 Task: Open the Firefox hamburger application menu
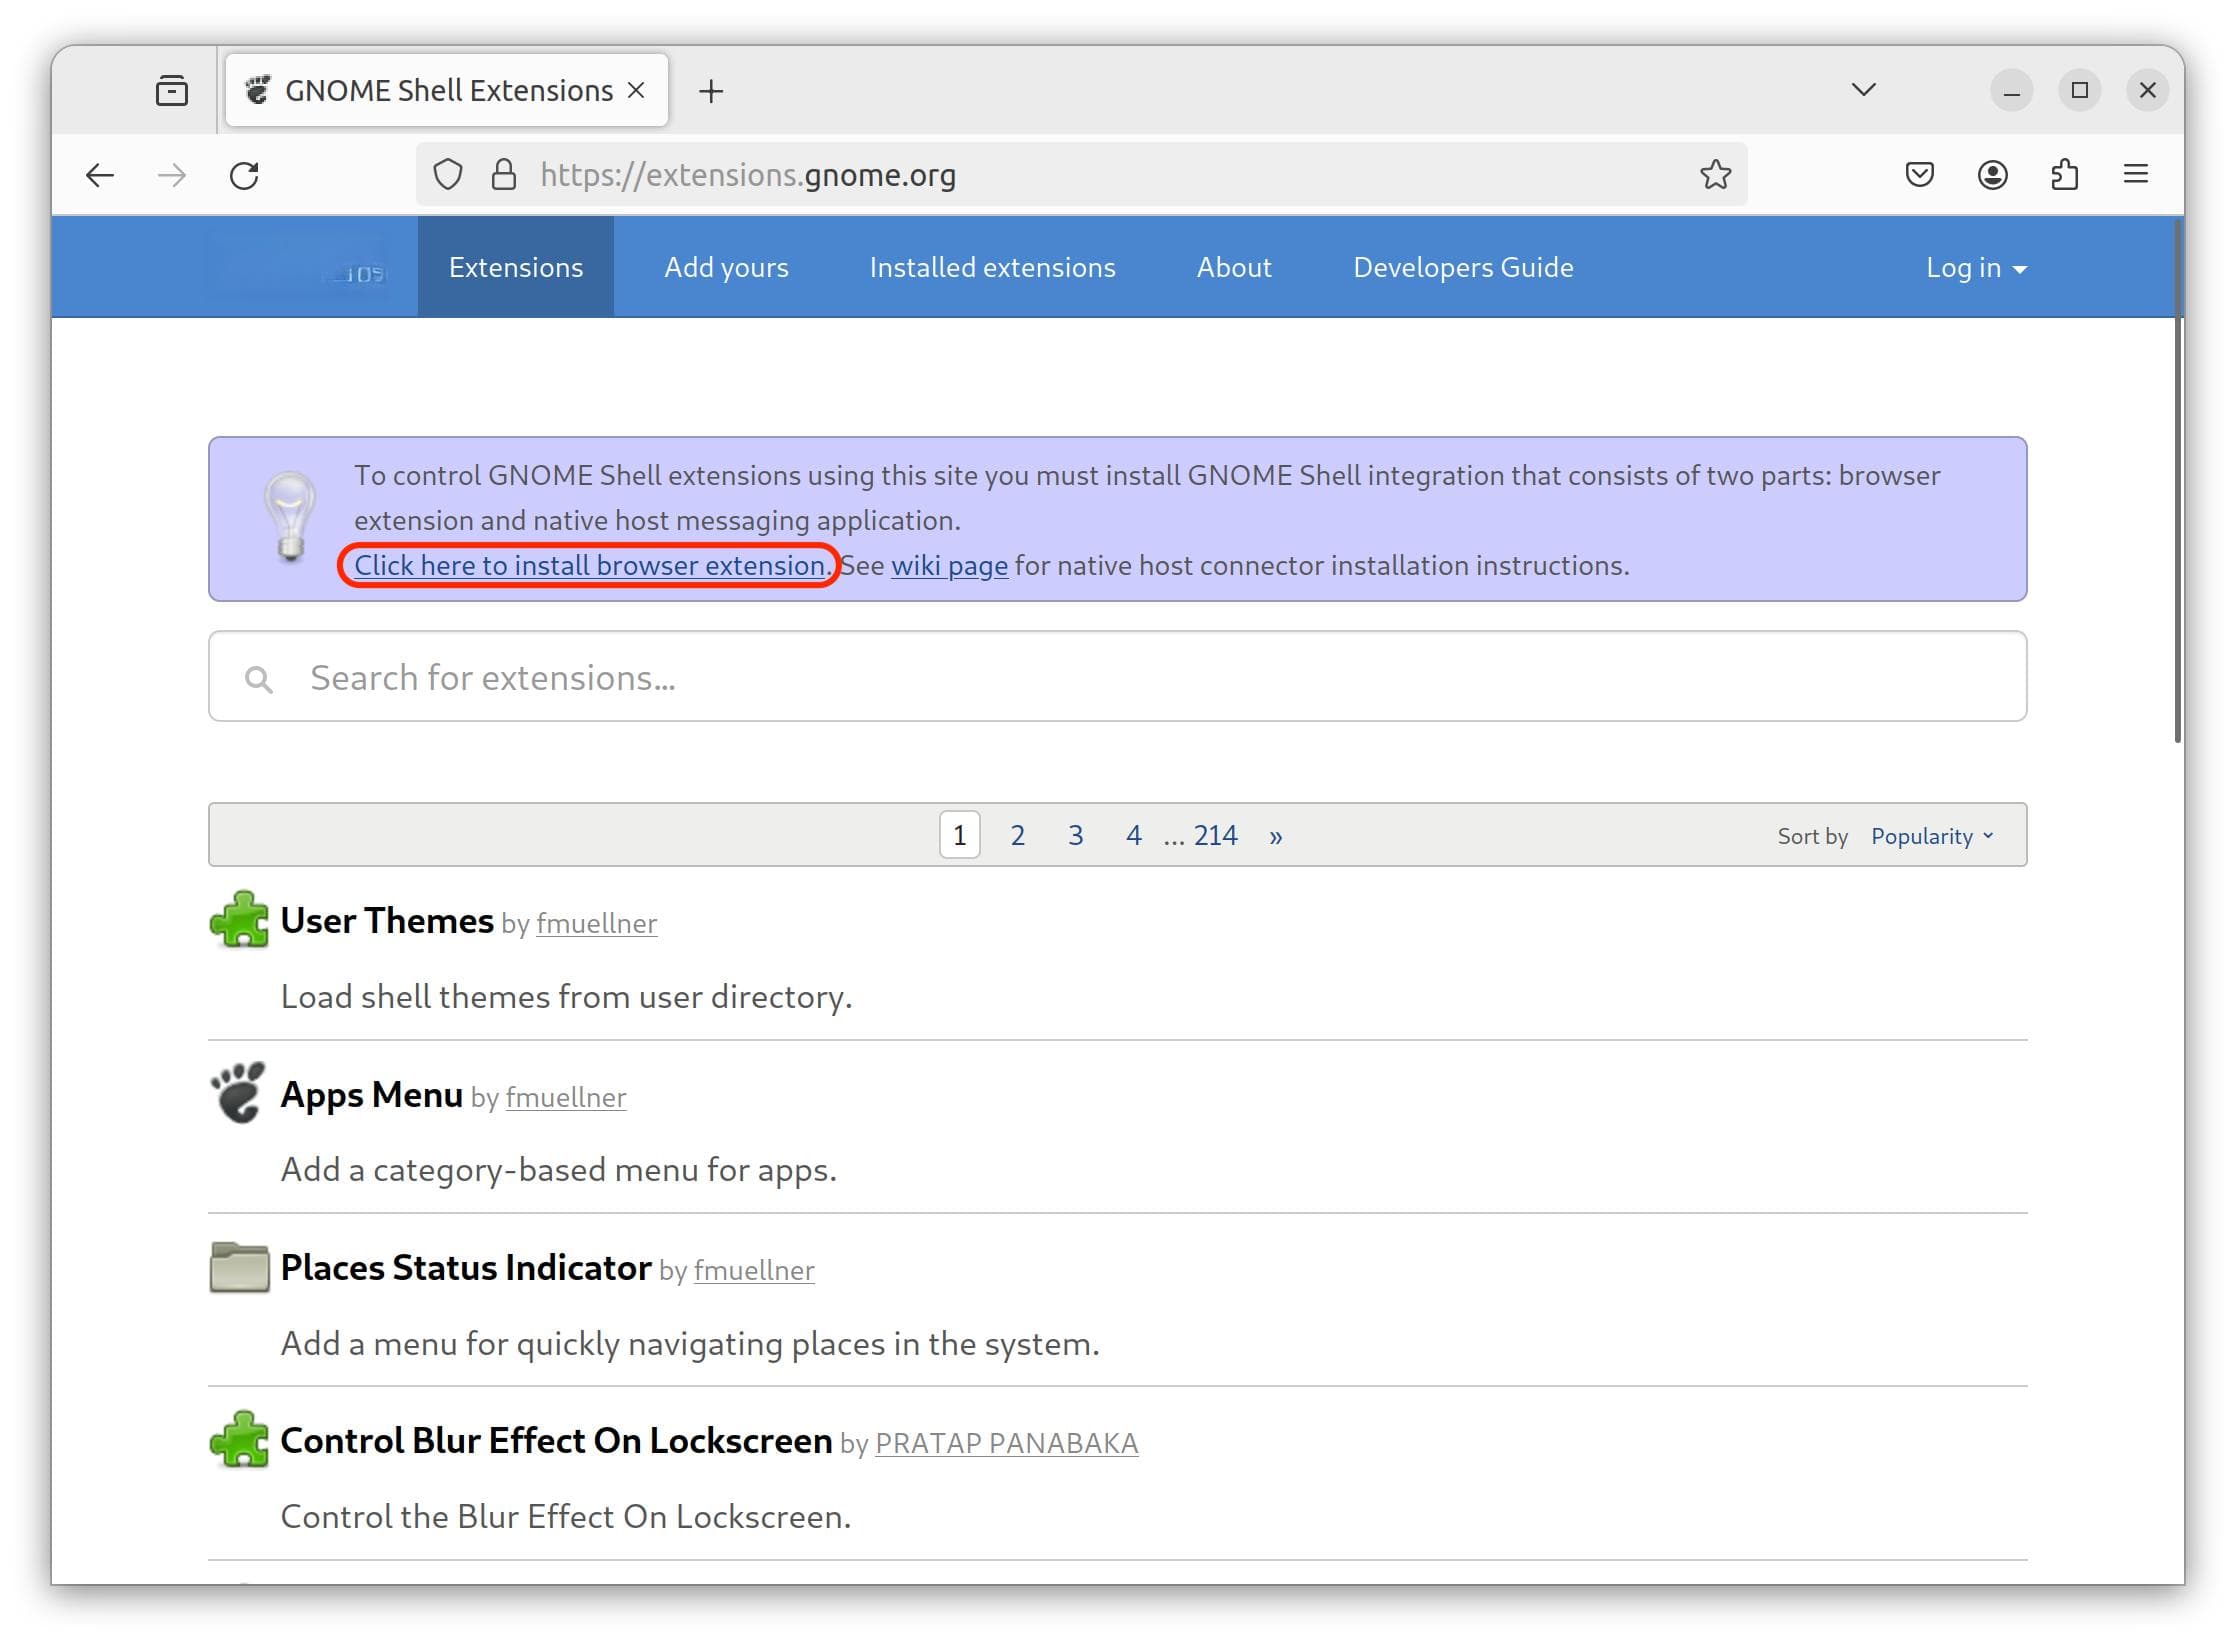pyautogui.click(x=2136, y=175)
